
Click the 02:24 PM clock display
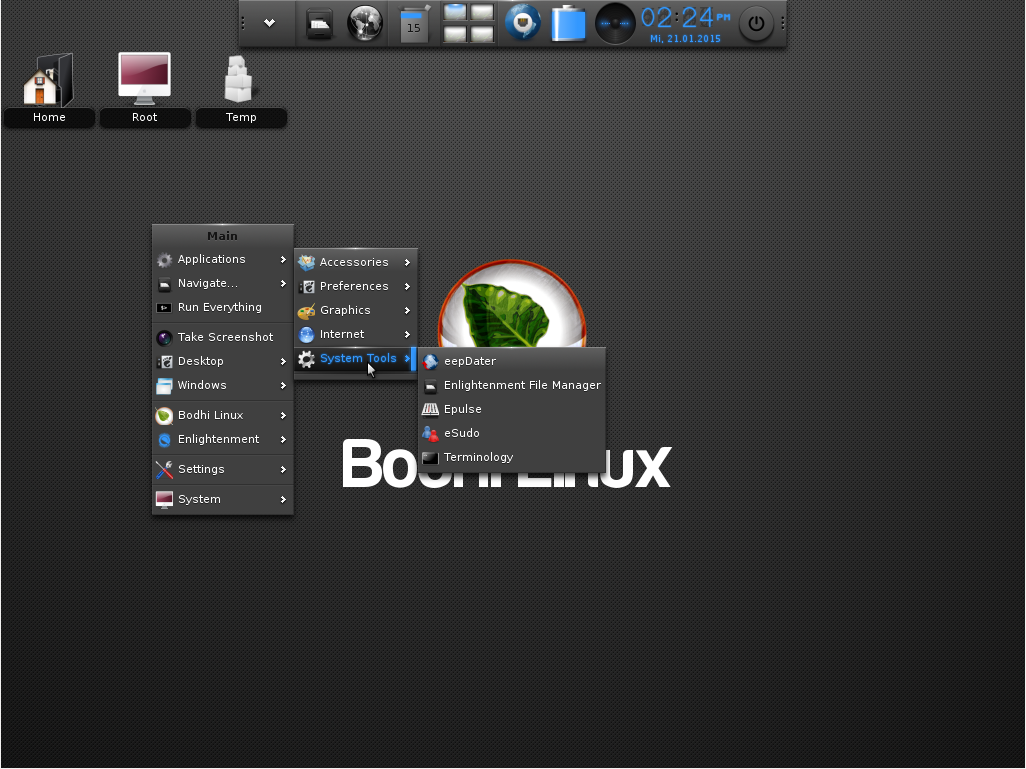(685, 18)
